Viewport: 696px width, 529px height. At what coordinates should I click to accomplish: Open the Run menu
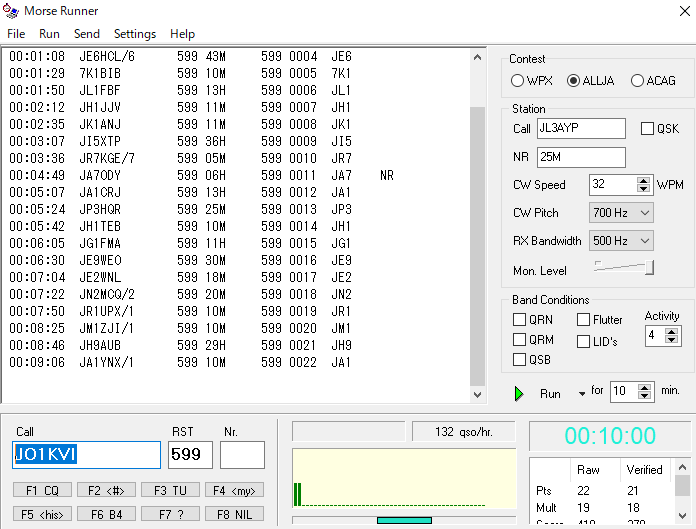49,34
